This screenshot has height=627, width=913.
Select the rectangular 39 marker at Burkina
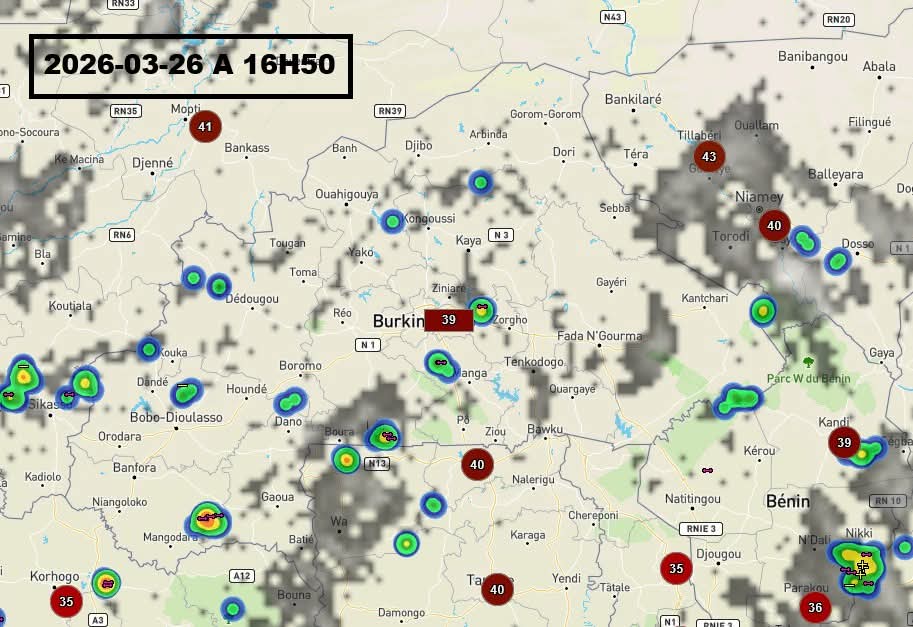pyautogui.click(x=448, y=320)
